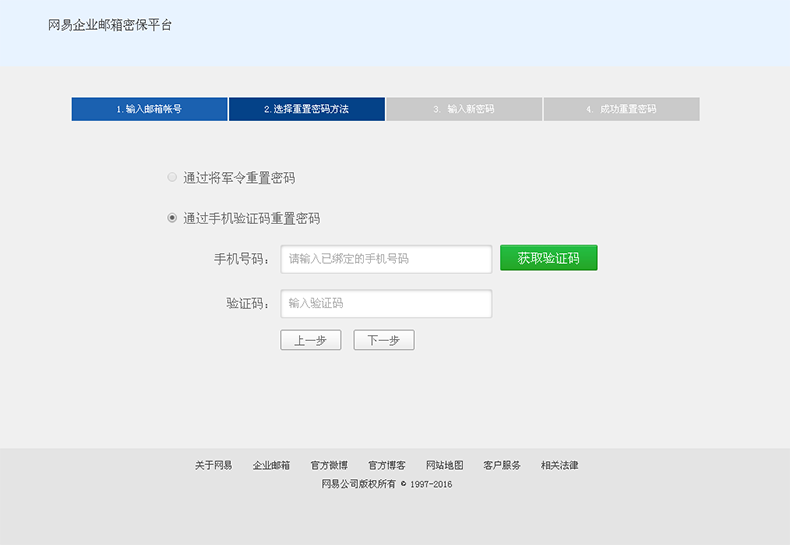Open the 官方微博 footer link
The width and height of the screenshot is (790, 545).
329,465
